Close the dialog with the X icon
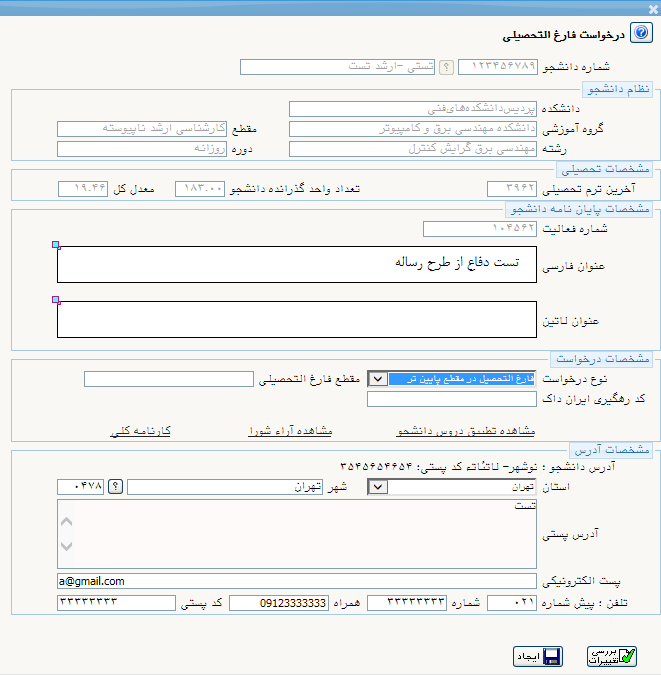 tap(653, 9)
